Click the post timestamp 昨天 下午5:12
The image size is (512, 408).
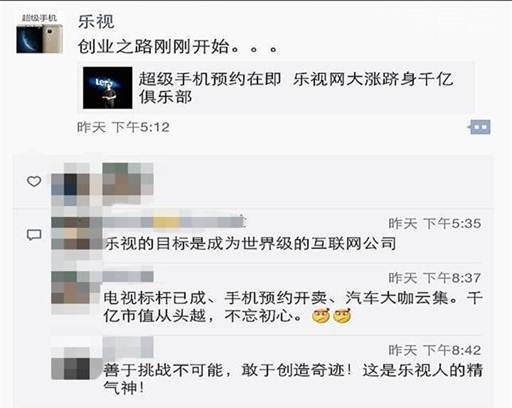(x=123, y=127)
